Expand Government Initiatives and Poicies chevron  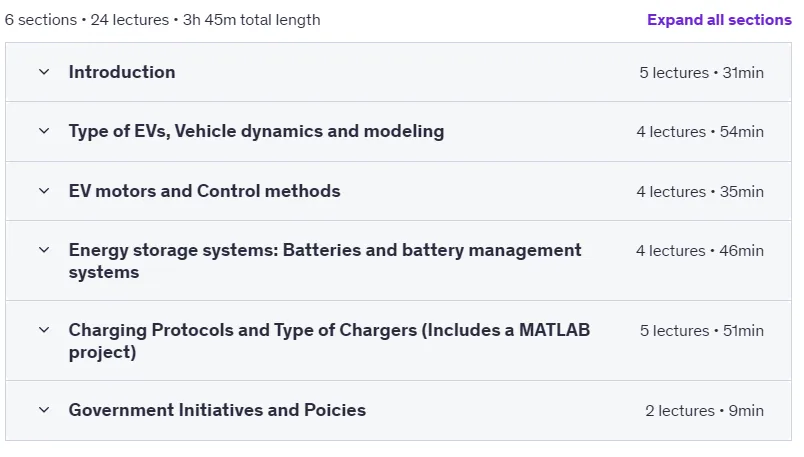tap(44, 410)
